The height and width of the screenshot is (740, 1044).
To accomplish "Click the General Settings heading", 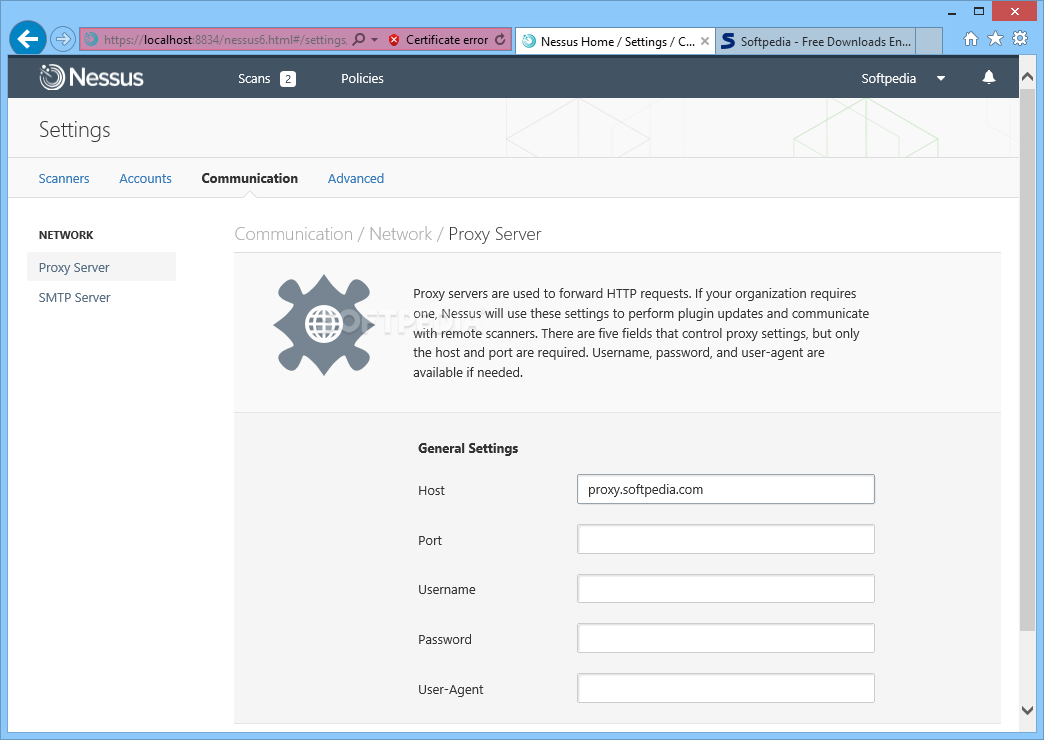I will point(468,448).
